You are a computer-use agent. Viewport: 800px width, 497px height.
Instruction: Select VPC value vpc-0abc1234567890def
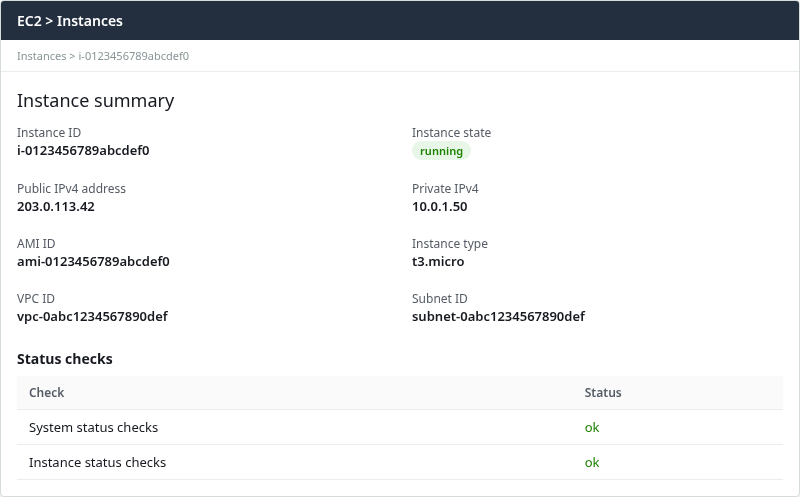pyautogui.click(x=92, y=317)
